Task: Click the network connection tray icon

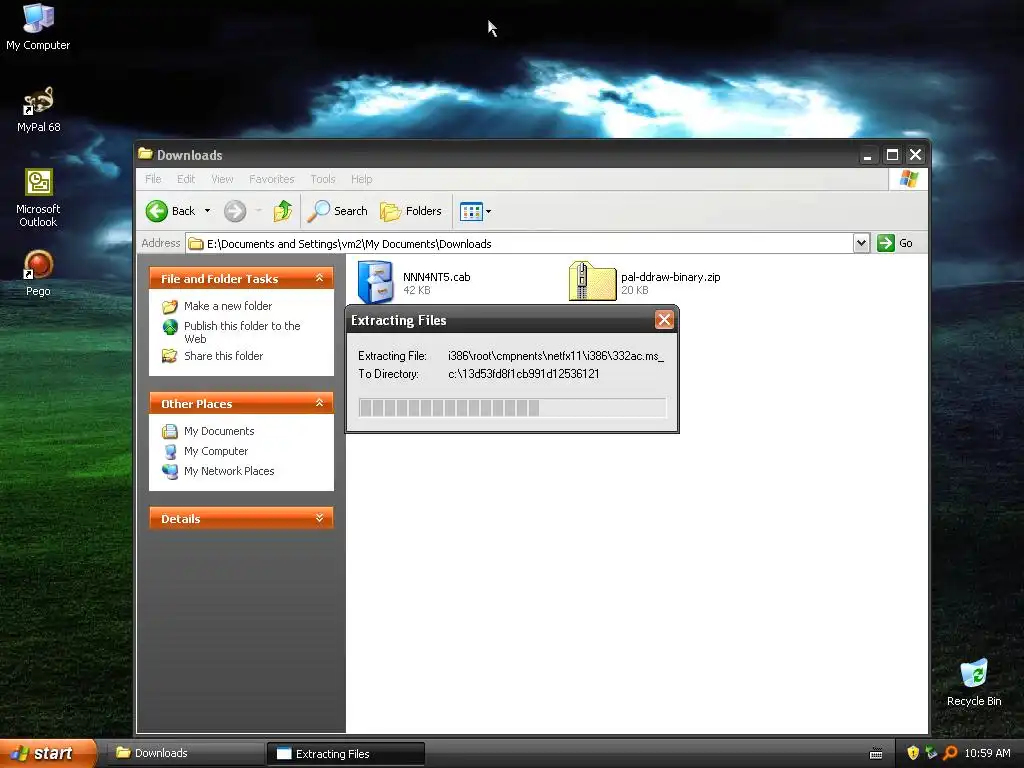Action: click(x=931, y=753)
